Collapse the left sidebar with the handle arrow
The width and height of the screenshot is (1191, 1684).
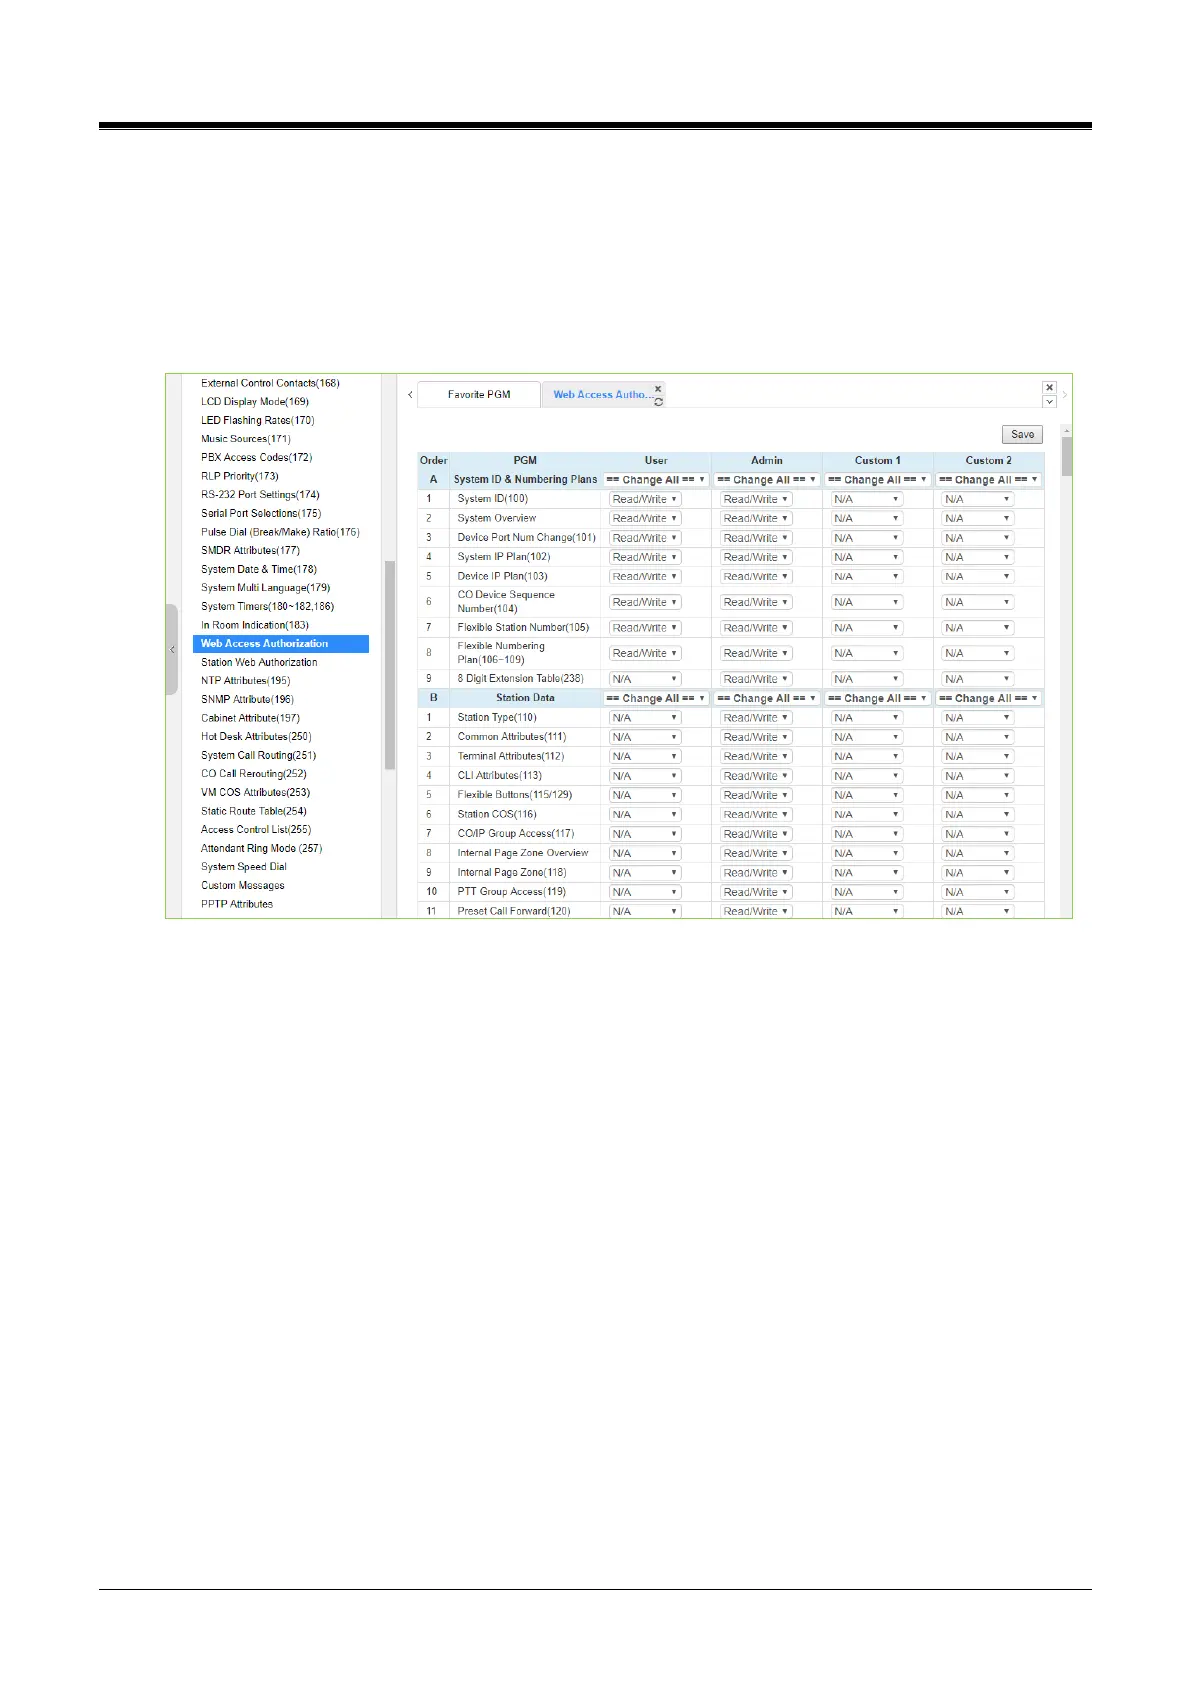point(172,649)
